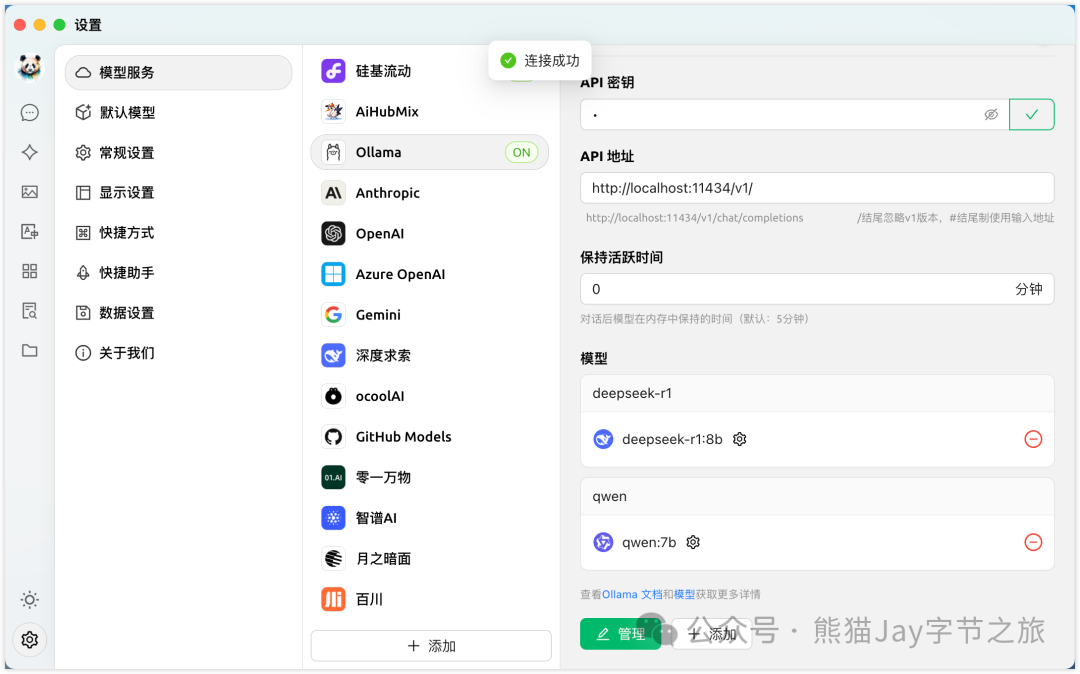Open 快捷方式 settings section
This screenshot has height=674, width=1080.
[178, 233]
